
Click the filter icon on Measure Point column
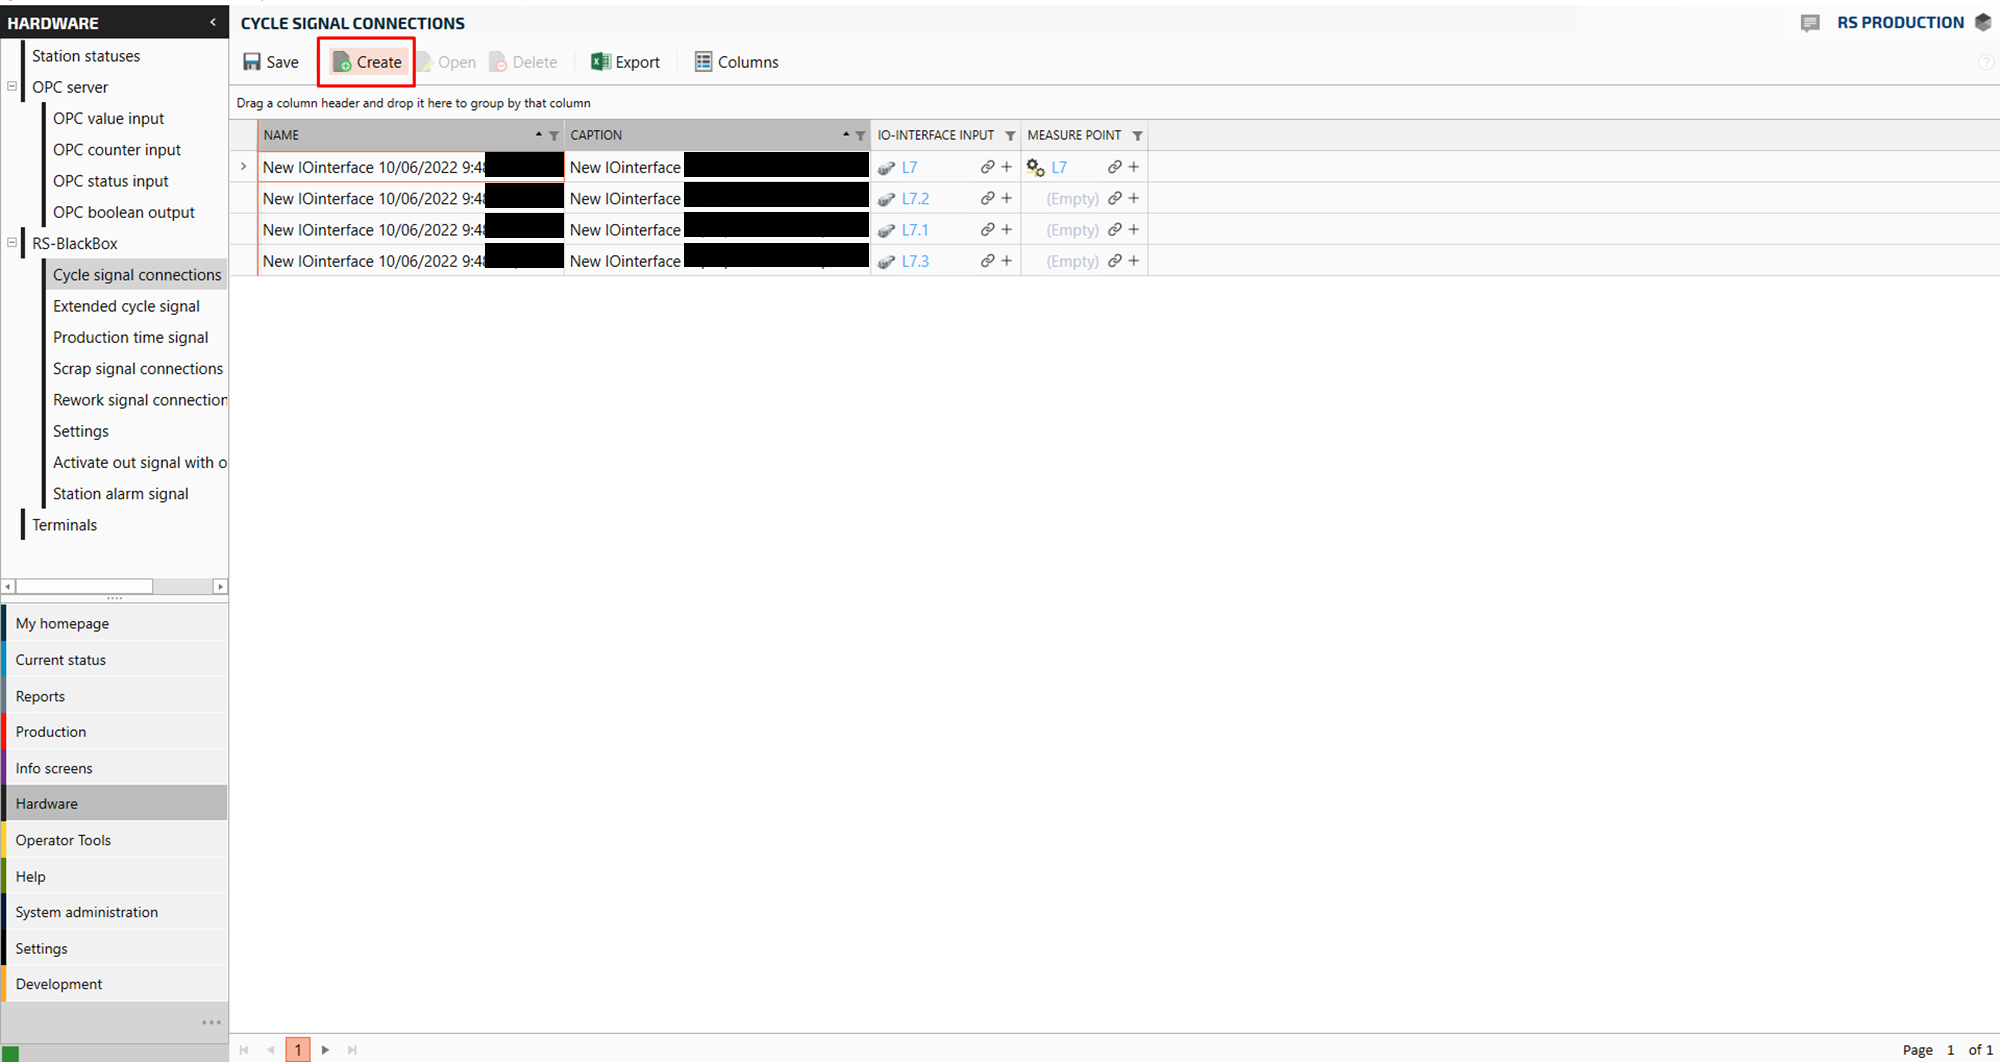click(x=1137, y=136)
